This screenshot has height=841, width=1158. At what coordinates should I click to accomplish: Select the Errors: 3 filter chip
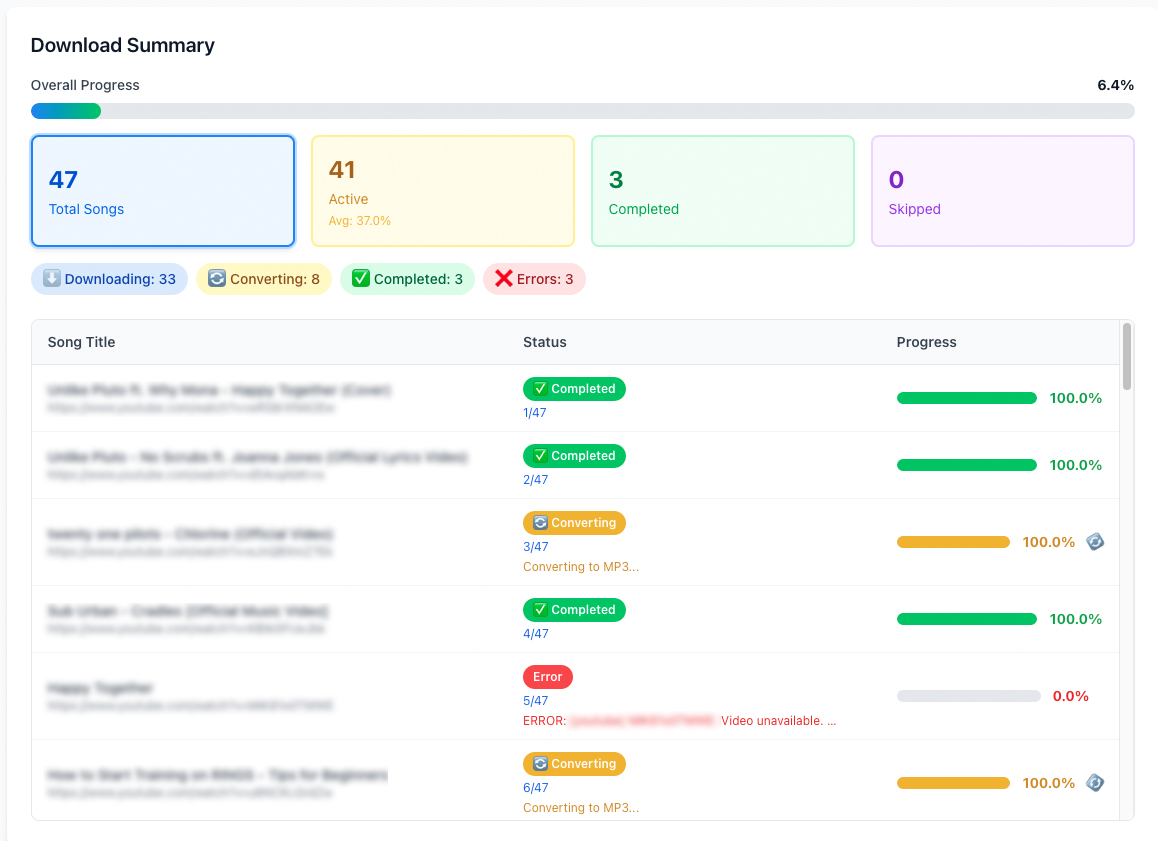point(534,279)
